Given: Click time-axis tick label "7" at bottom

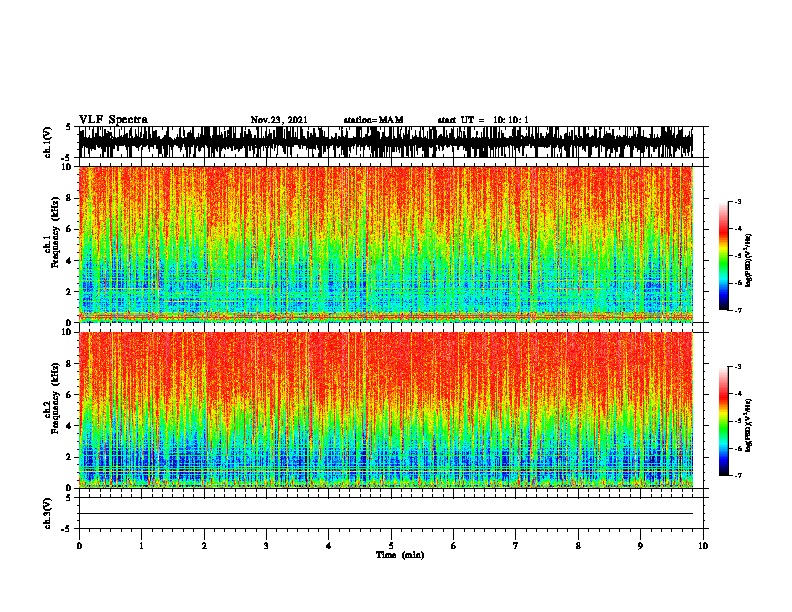Looking at the screenshot, I should click(x=516, y=546).
